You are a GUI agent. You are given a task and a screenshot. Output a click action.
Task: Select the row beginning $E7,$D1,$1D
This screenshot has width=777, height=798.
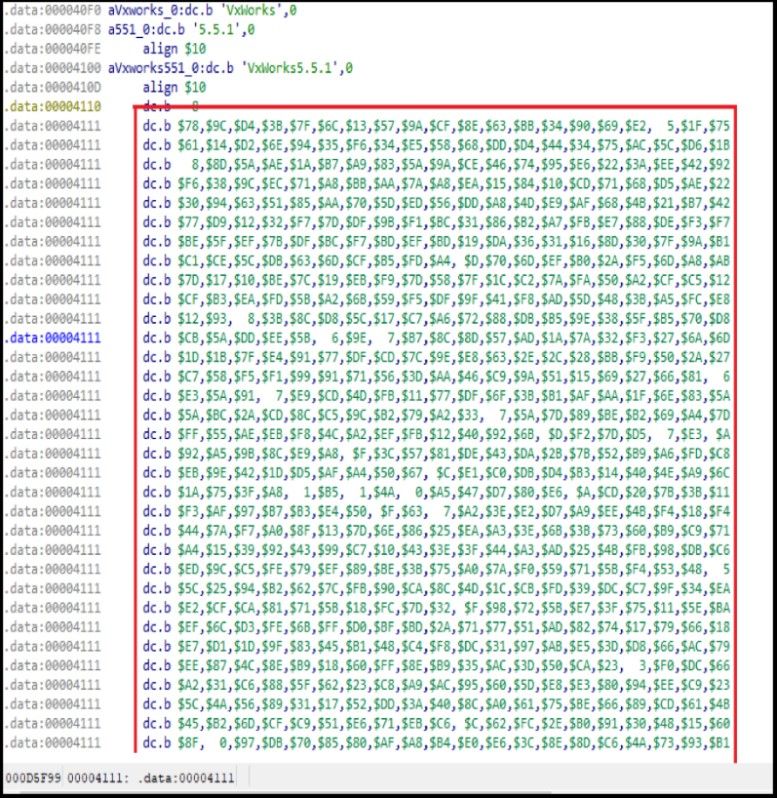coord(436,646)
